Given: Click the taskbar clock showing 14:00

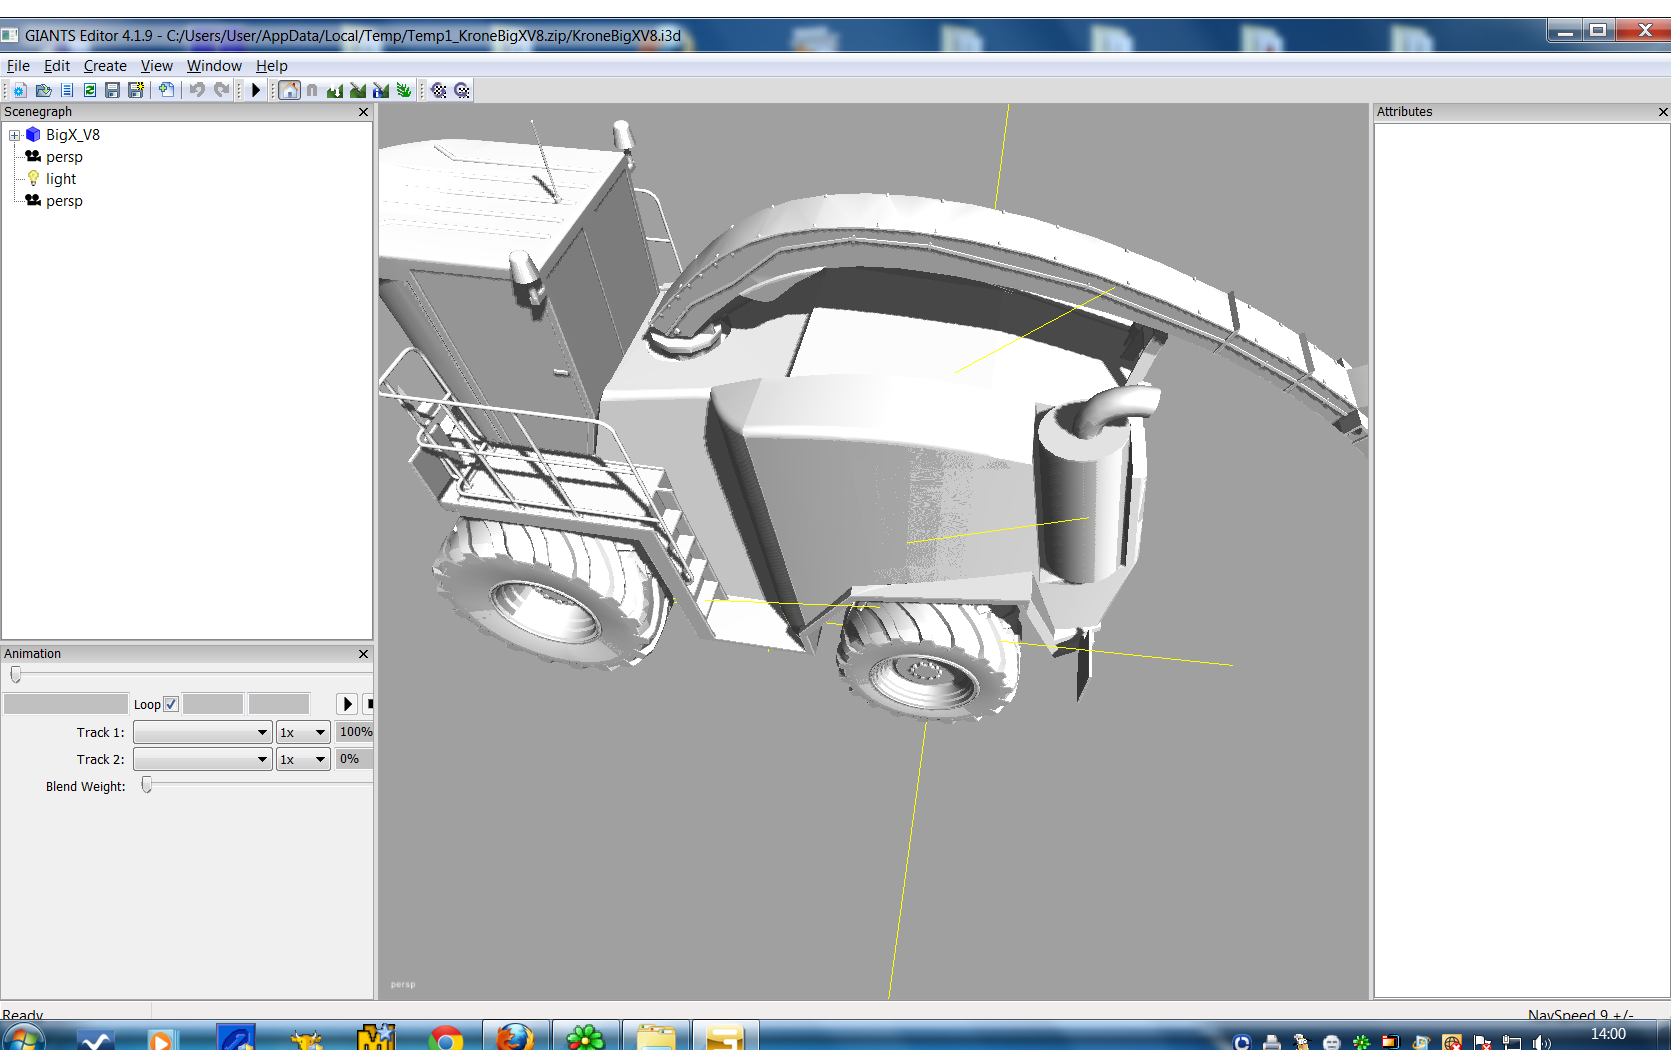Looking at the screenshot, I should pyautogui.click(x=1608, y=1034).
